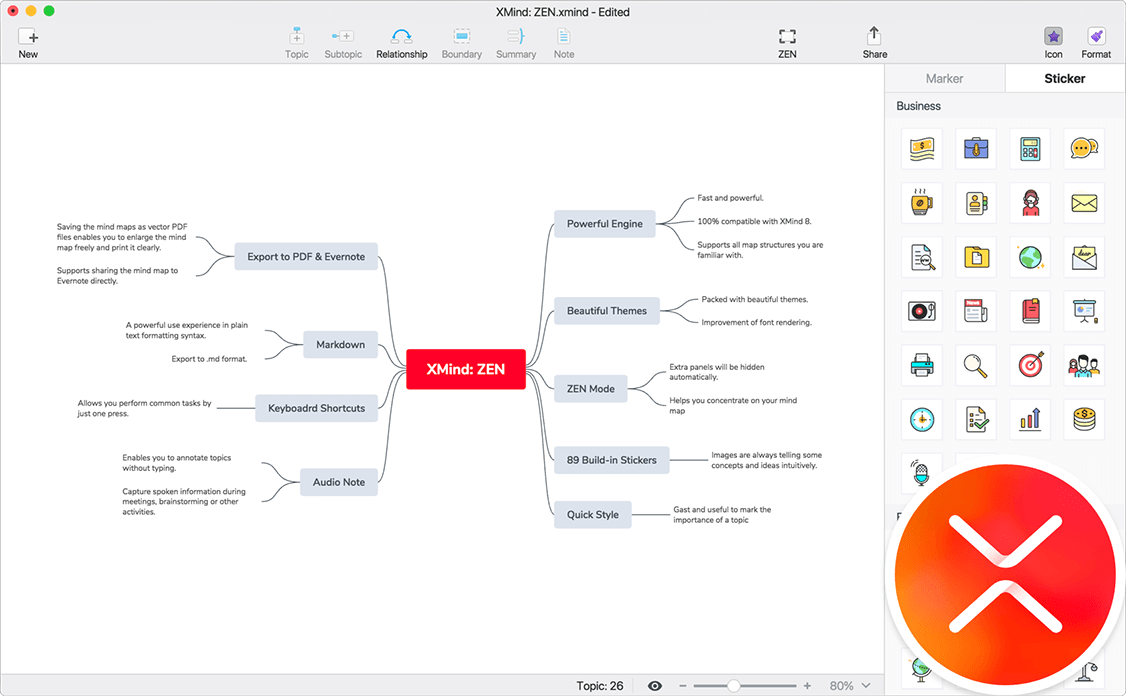Viewport: 1126px width, 696px height.
Task: Select the Powerful Engine topic
Action: coord(605,223)
